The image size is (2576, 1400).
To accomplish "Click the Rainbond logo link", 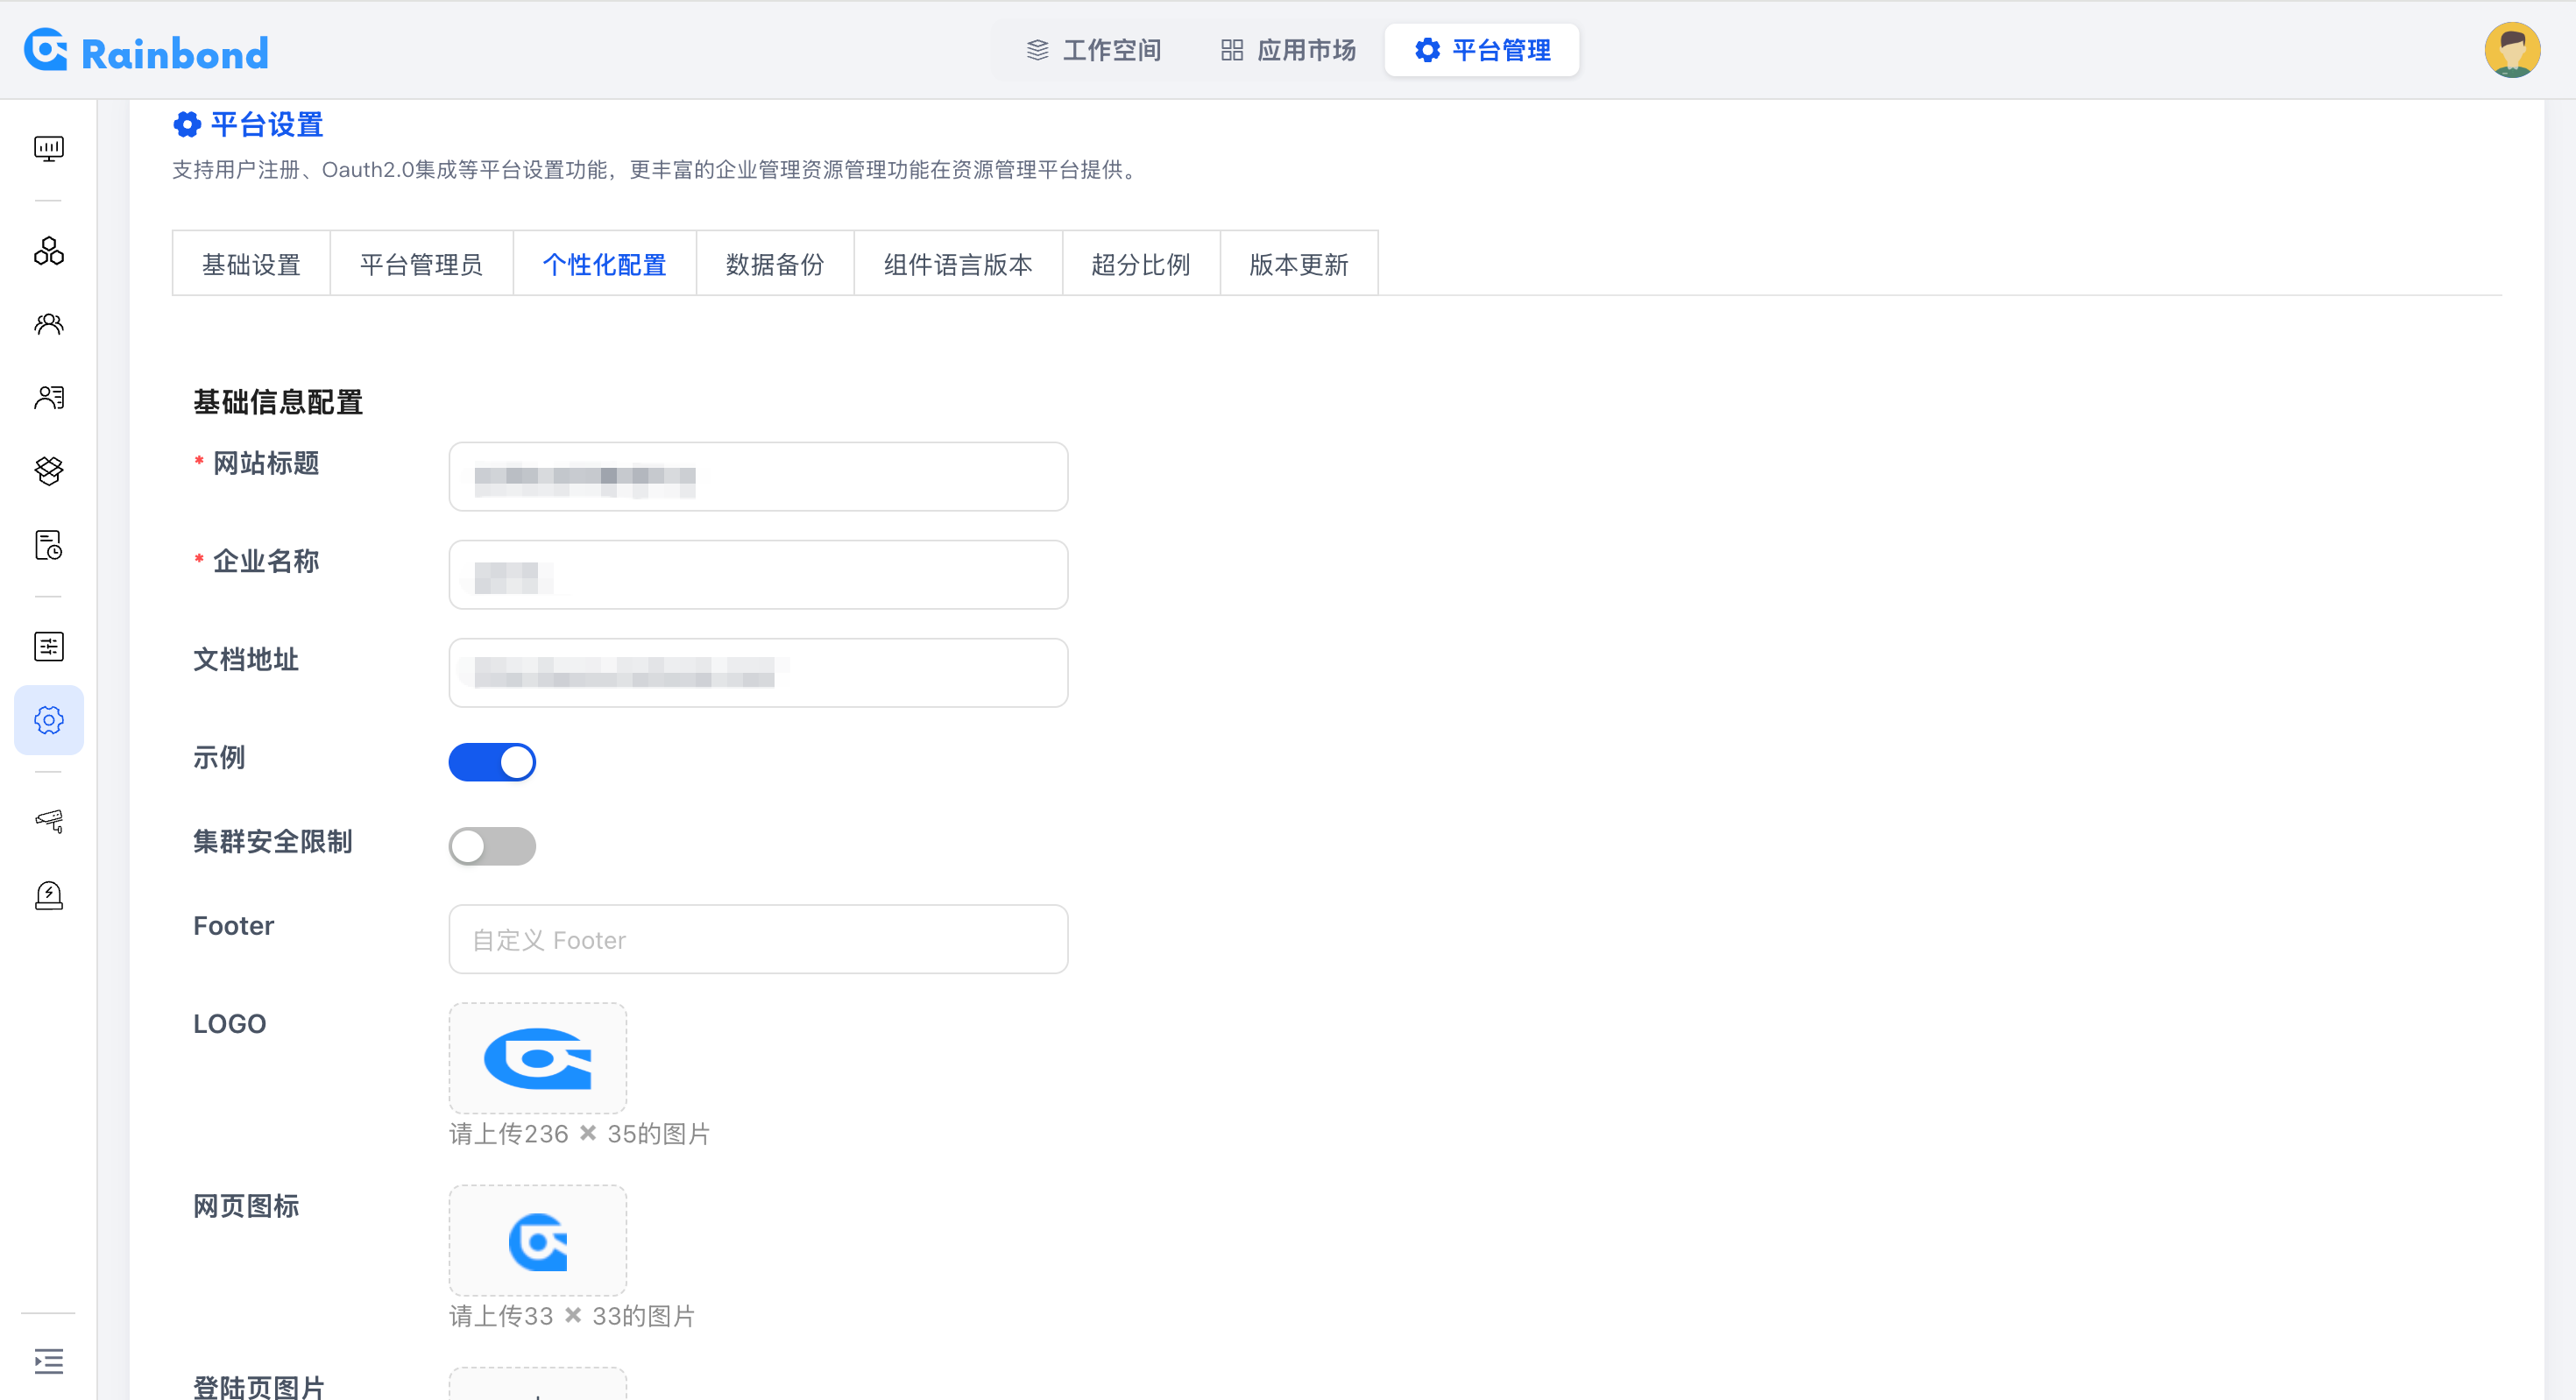I will pyautogui.click(x=147, y=52).
